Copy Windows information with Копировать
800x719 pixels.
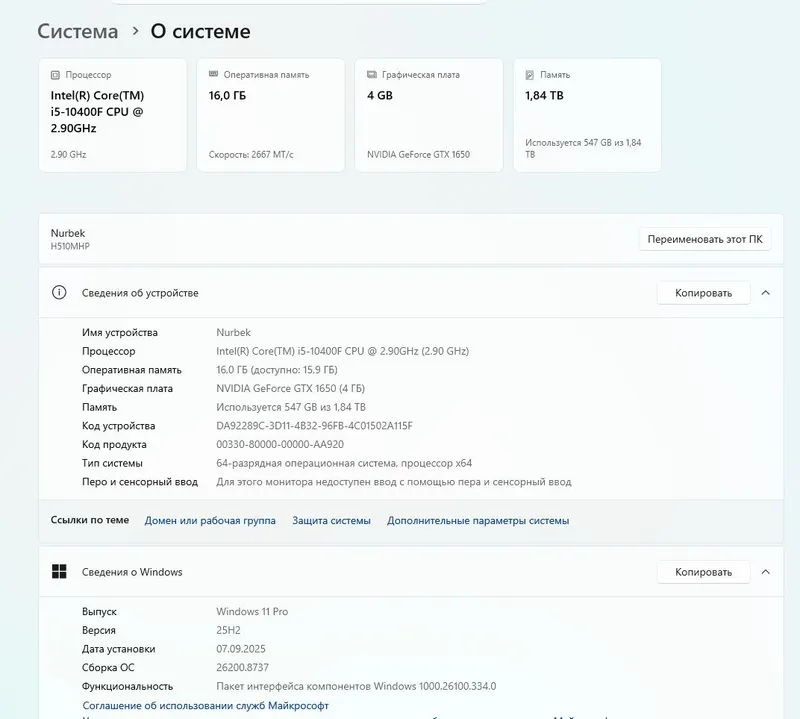click(704, 572)
